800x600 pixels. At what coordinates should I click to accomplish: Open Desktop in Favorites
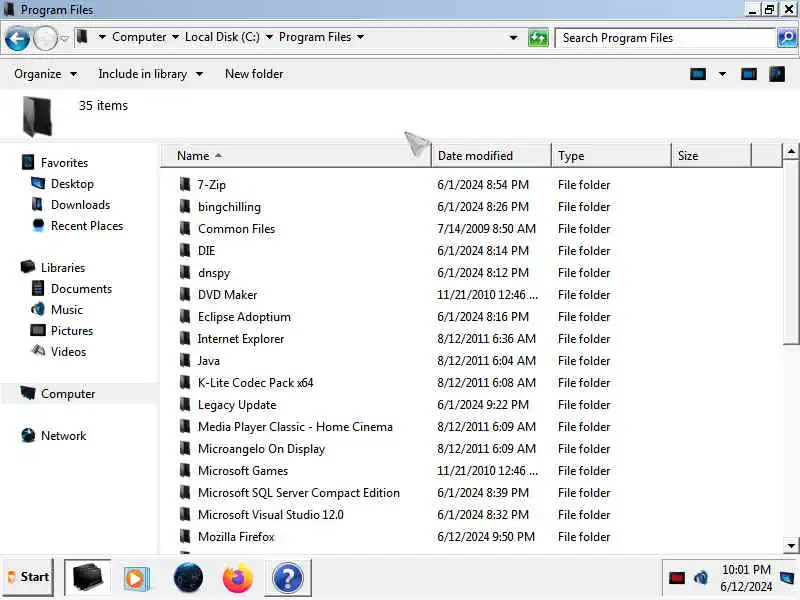(x=72, y=184)
